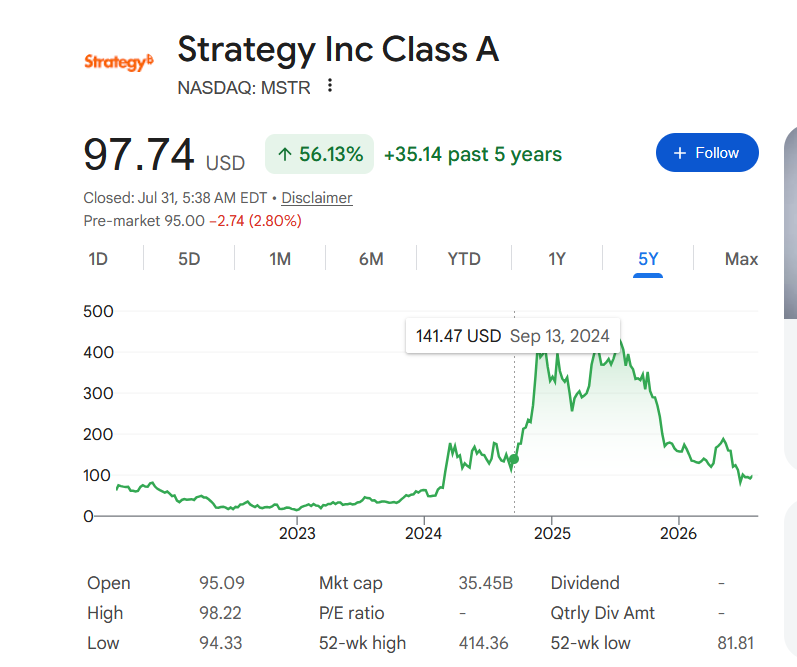Switch chart to 6M range
Viewport: 797px width, 667px height.
pos(371,259)
